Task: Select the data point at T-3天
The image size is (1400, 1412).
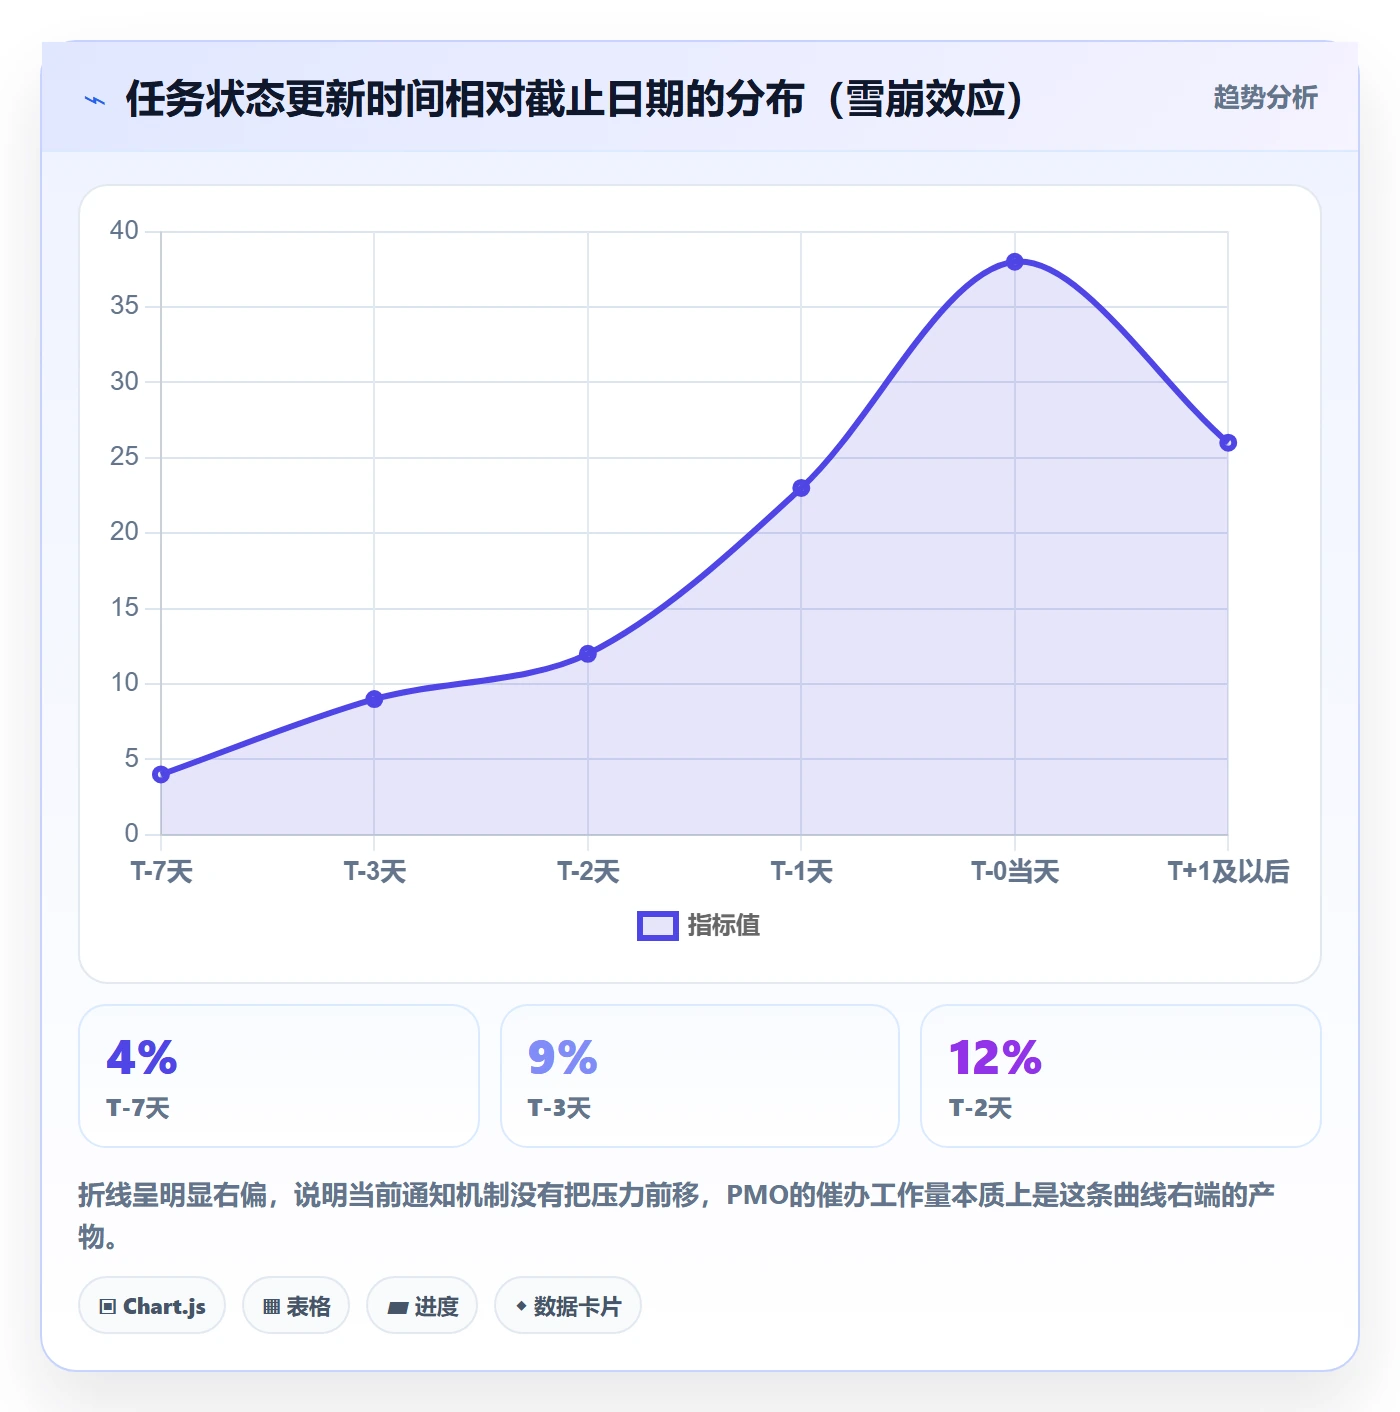Action: pos(374,699)
